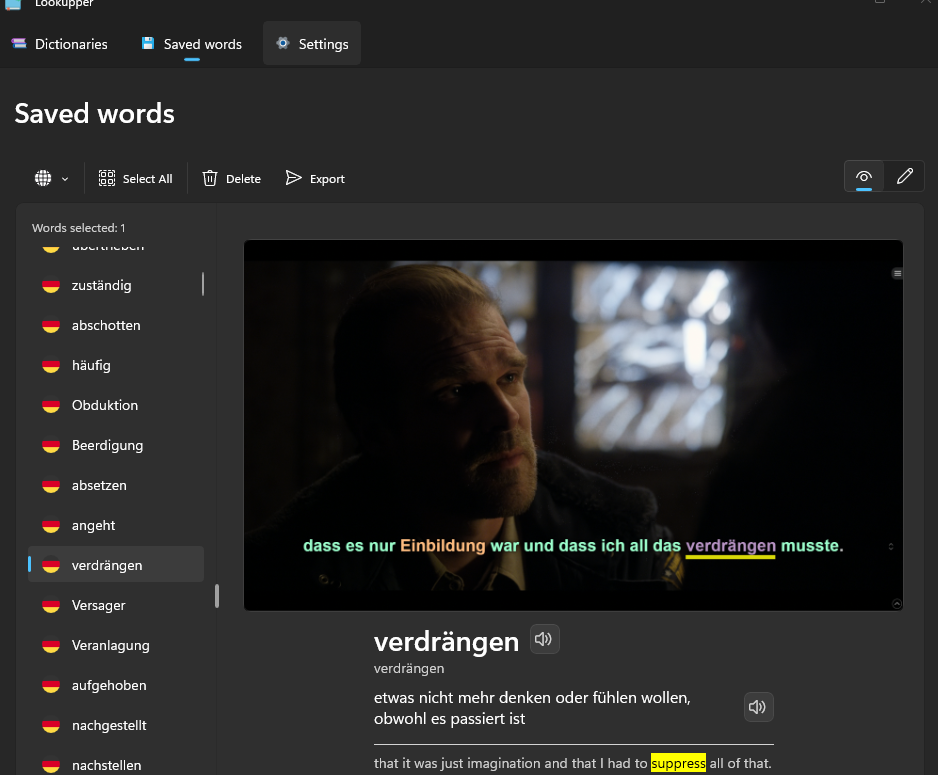This screenshot has height=775, width=938.
Task: Select the word Veranlagung in list
Action: click(110, 646)
